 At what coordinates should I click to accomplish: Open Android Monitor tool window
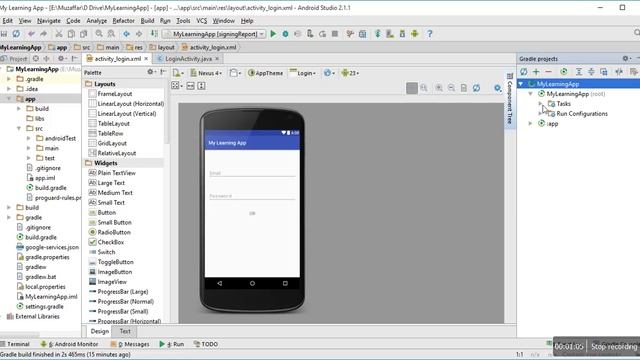[70, 344]
